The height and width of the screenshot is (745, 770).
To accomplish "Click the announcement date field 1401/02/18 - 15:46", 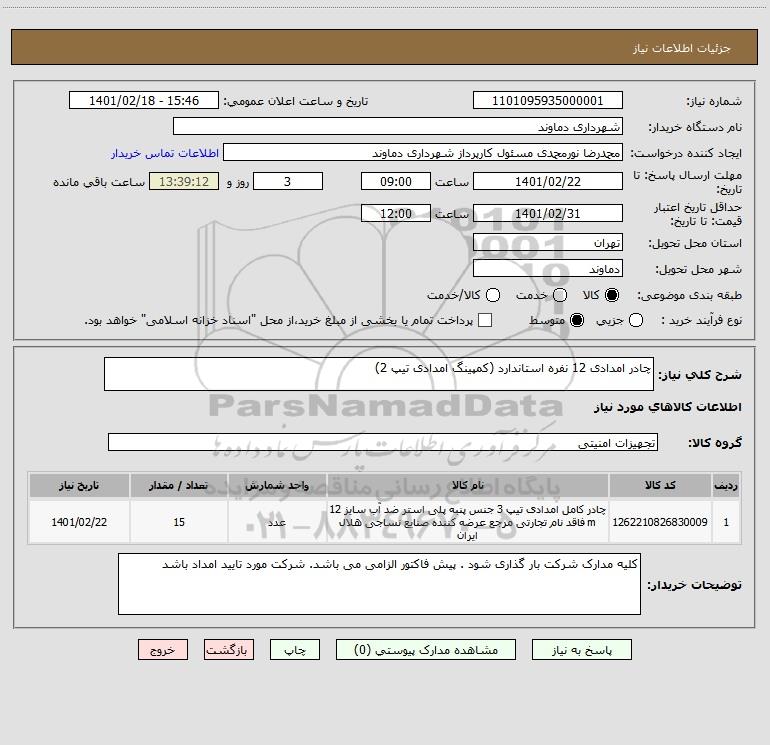I will click(144, 100).
